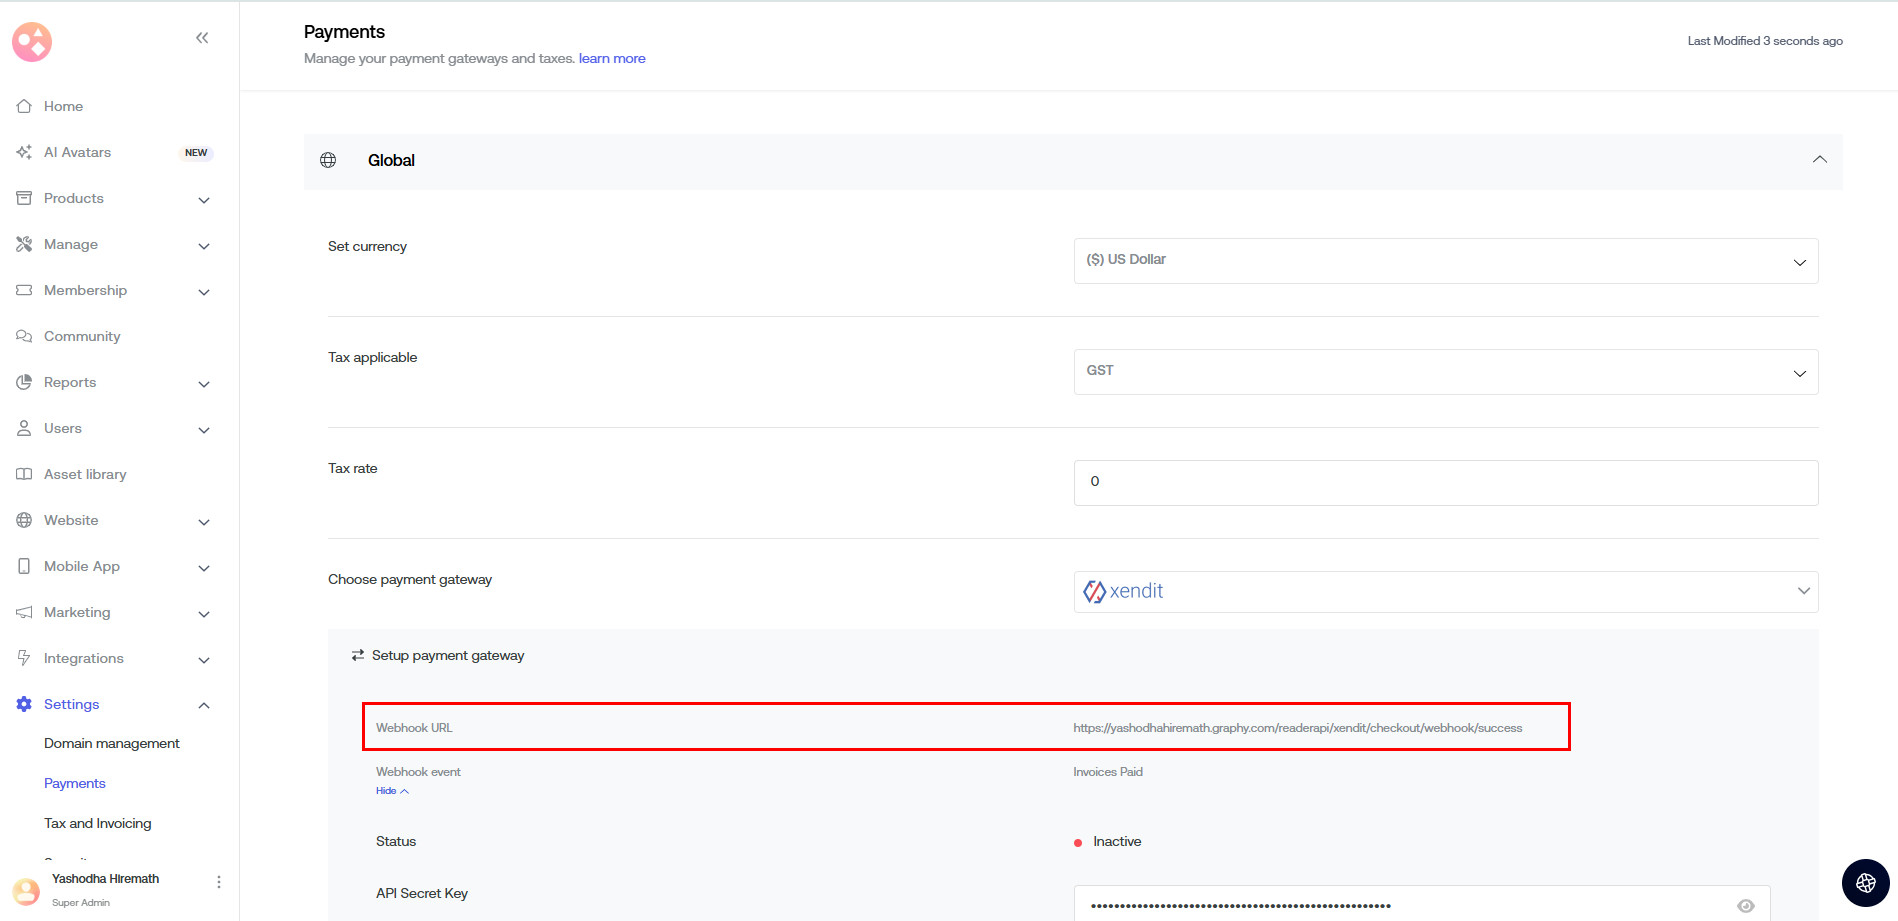
Task: Open the AI Avatars page
Action: pos(77,152)
